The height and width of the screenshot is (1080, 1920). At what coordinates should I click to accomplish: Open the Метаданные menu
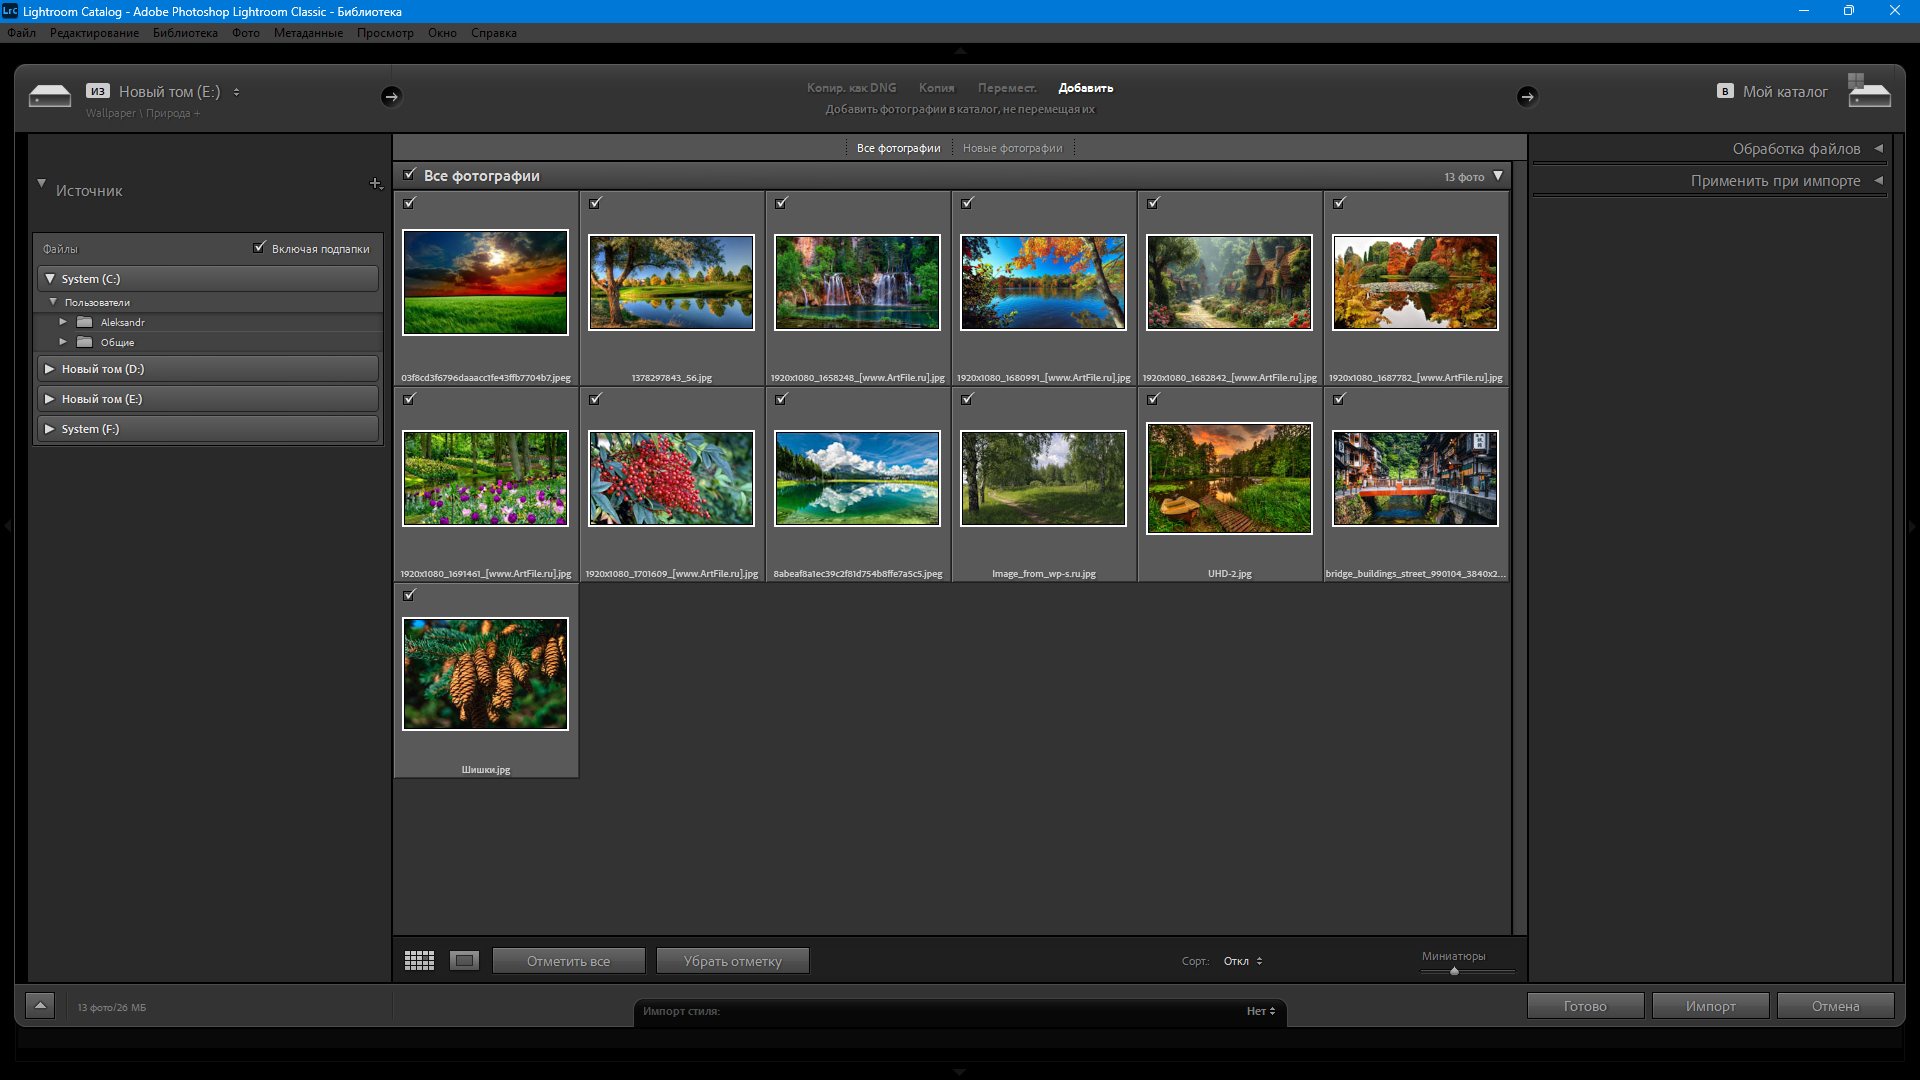308,33
